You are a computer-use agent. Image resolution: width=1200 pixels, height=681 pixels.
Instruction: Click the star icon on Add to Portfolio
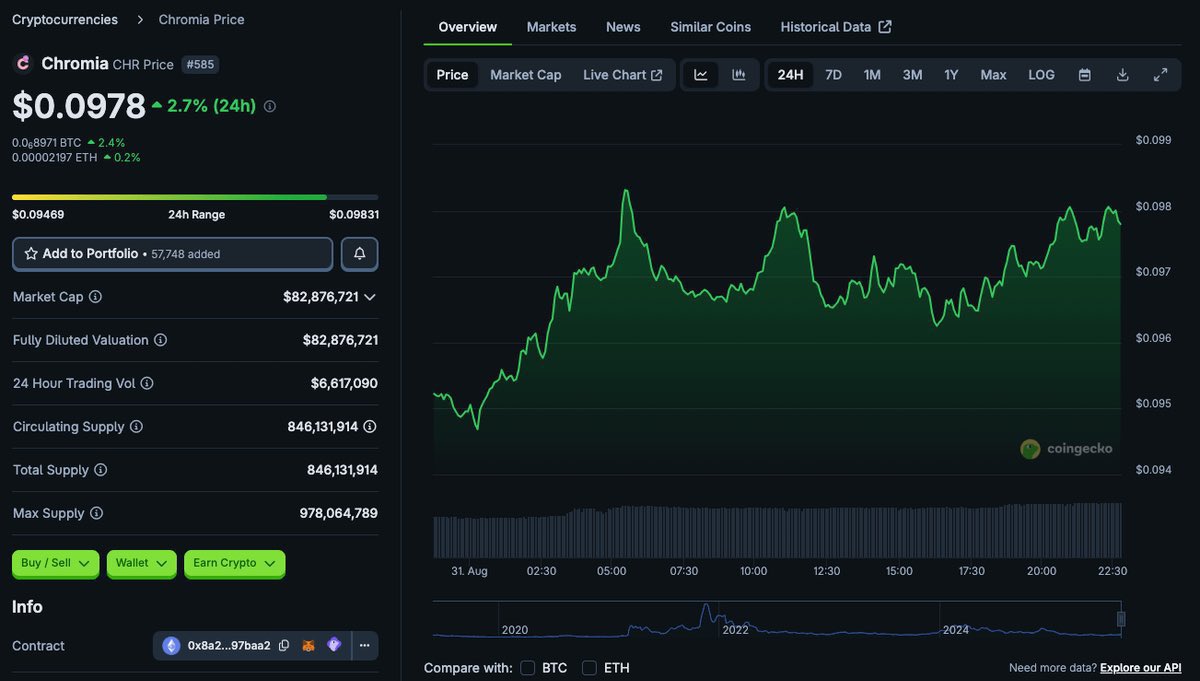click(31, 254)
